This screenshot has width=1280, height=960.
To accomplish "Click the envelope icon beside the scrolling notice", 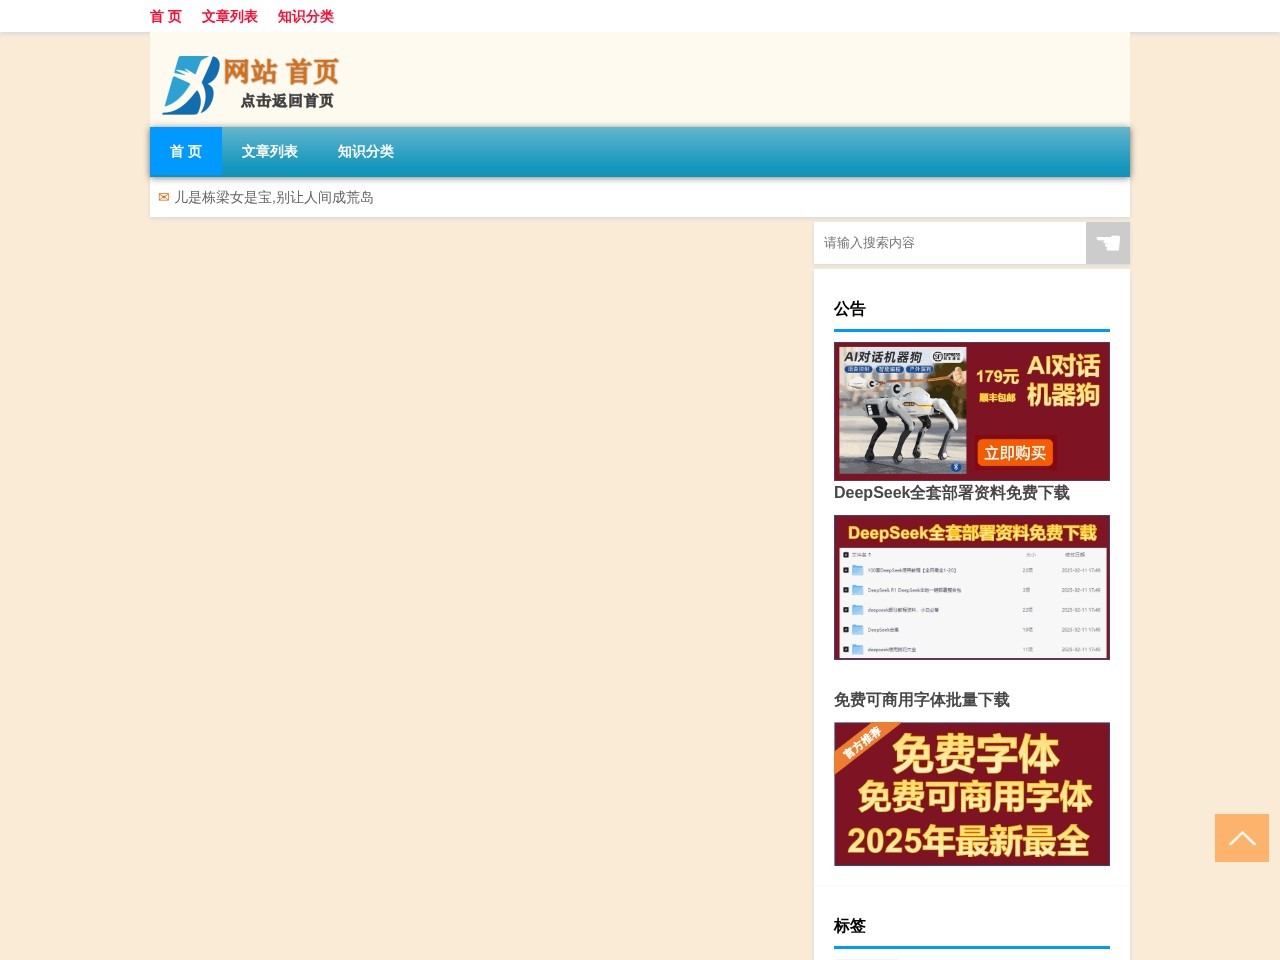I will (164, 198).
